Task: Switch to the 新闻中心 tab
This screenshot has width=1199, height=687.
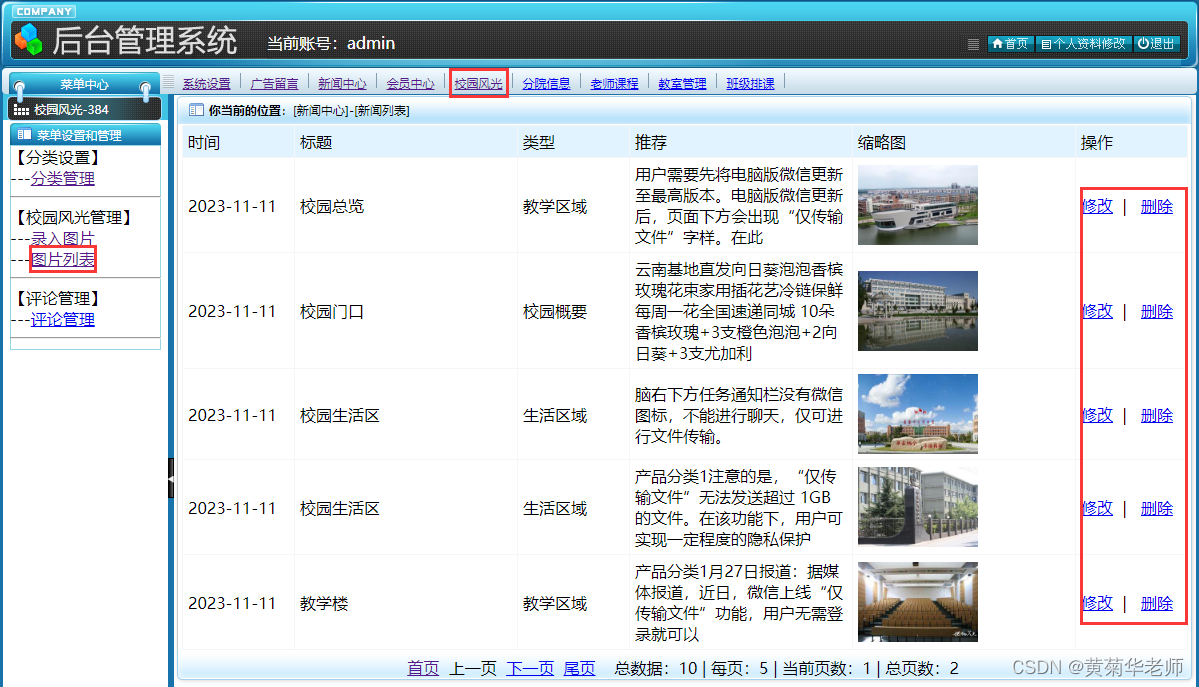Action: coord(342,83)
